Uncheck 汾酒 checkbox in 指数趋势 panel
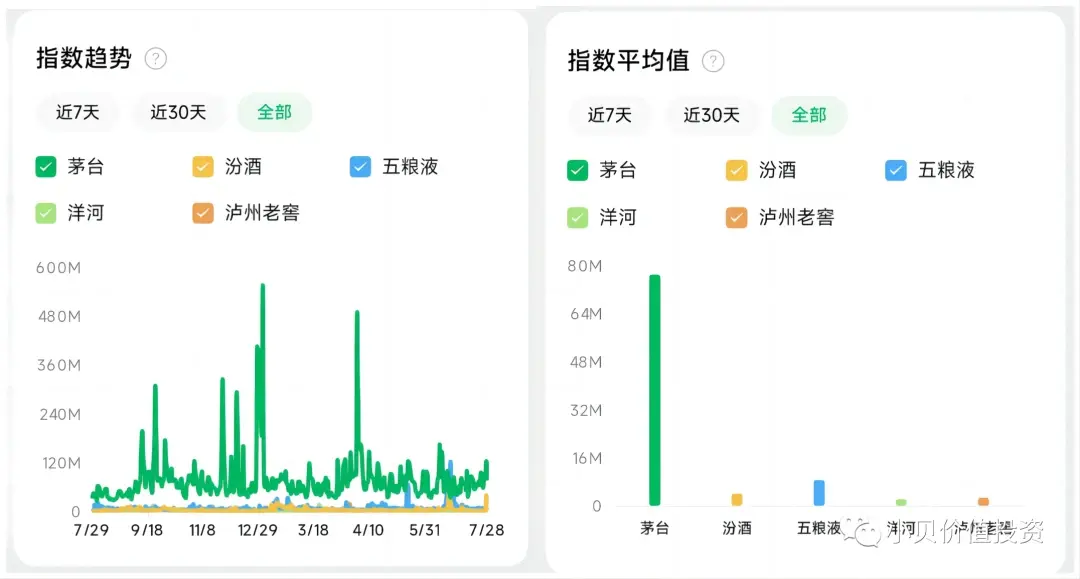 tap(202, 167)
